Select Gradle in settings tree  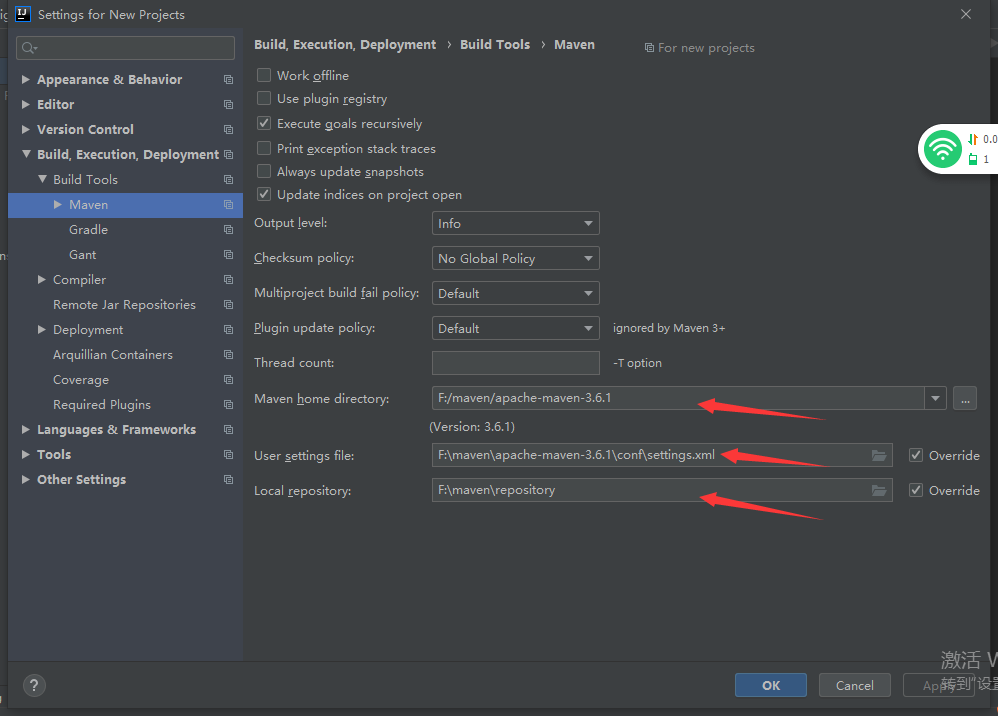click(x=88, y=229)
